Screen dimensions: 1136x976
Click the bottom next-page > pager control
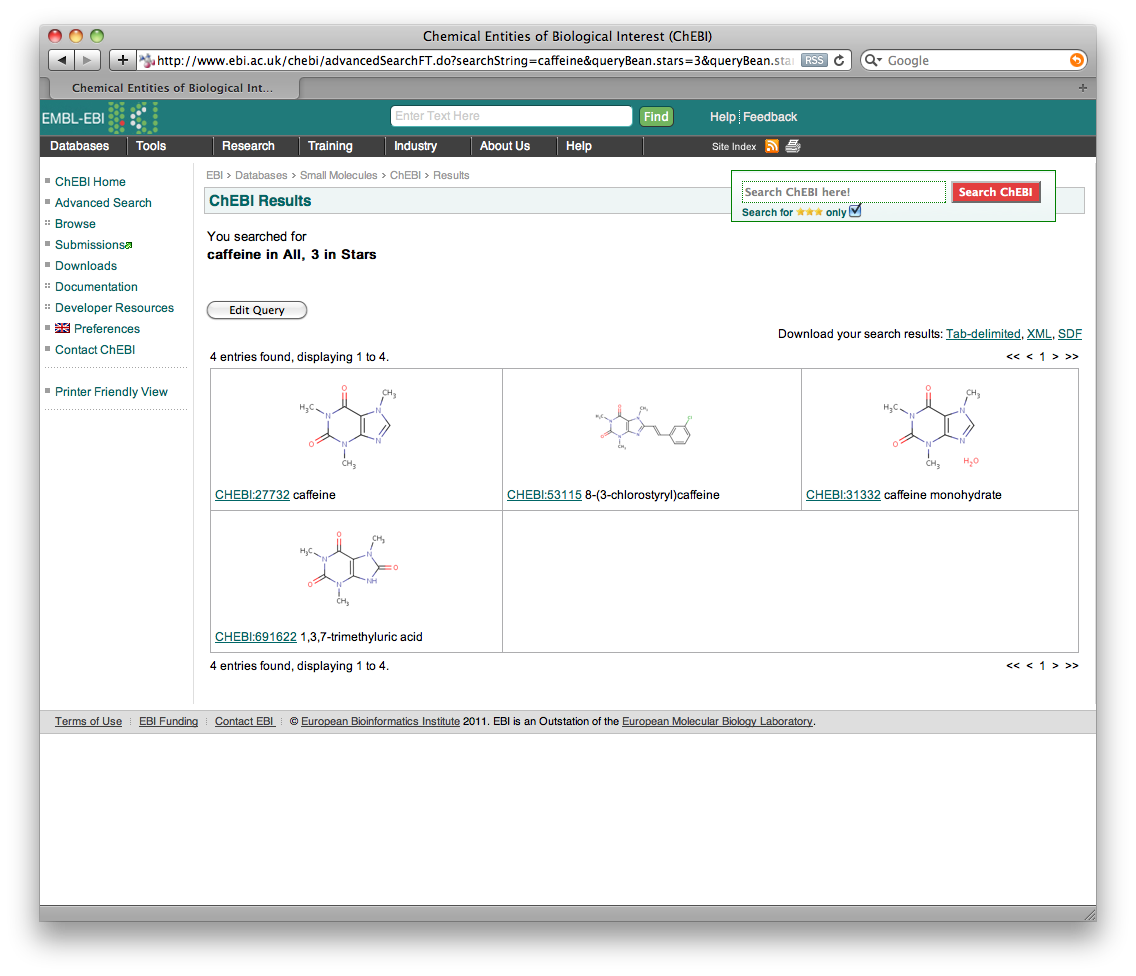pos(1056,665)
